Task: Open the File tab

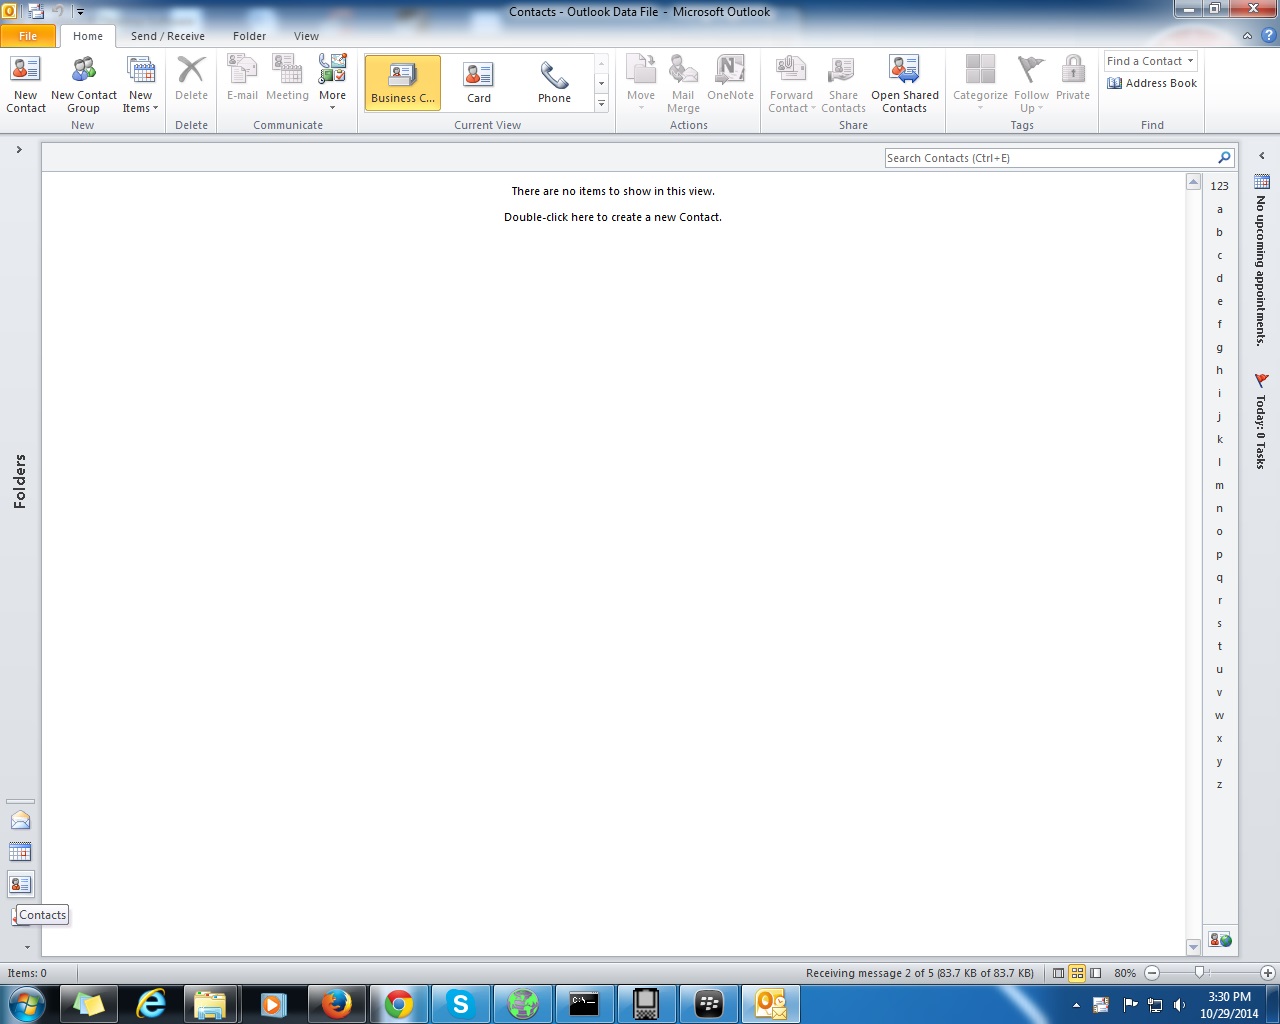Action: click(x=28, y=36)
